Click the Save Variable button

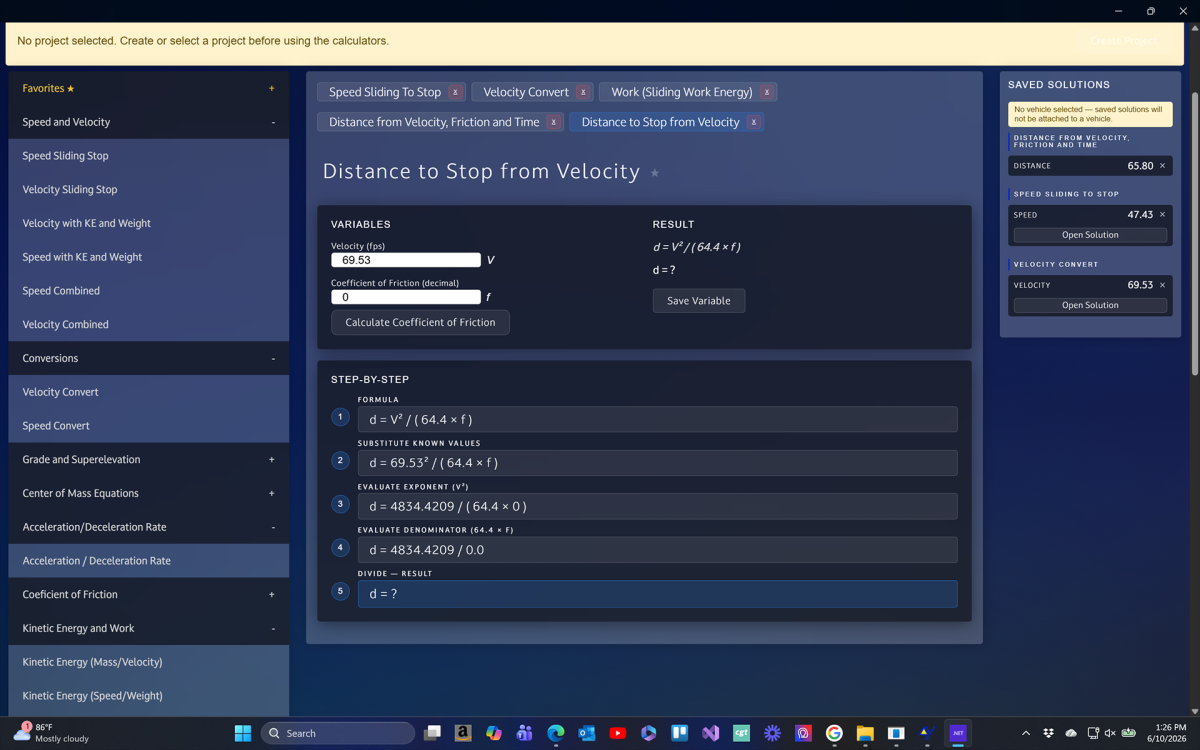point(699,301)
